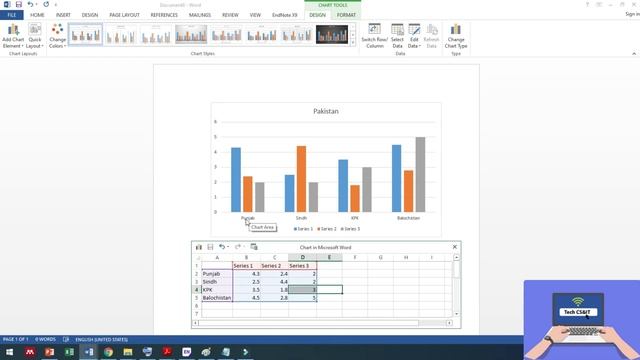Collapse the ribbon with the arrow
640x360 pixels.
coord(634,53)
